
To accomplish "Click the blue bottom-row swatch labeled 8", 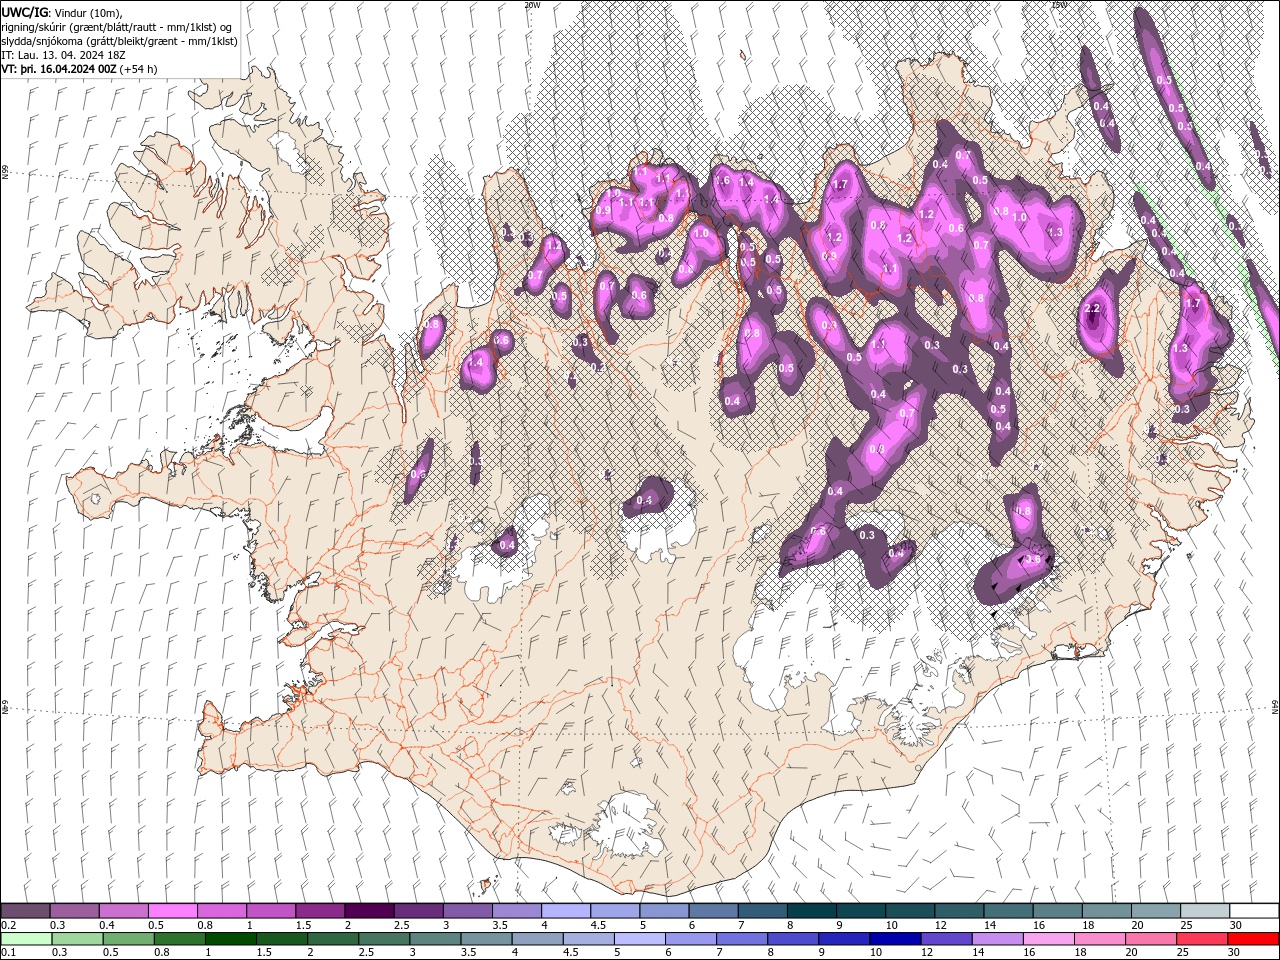I will pyautogui.click(x=793, y=939).
